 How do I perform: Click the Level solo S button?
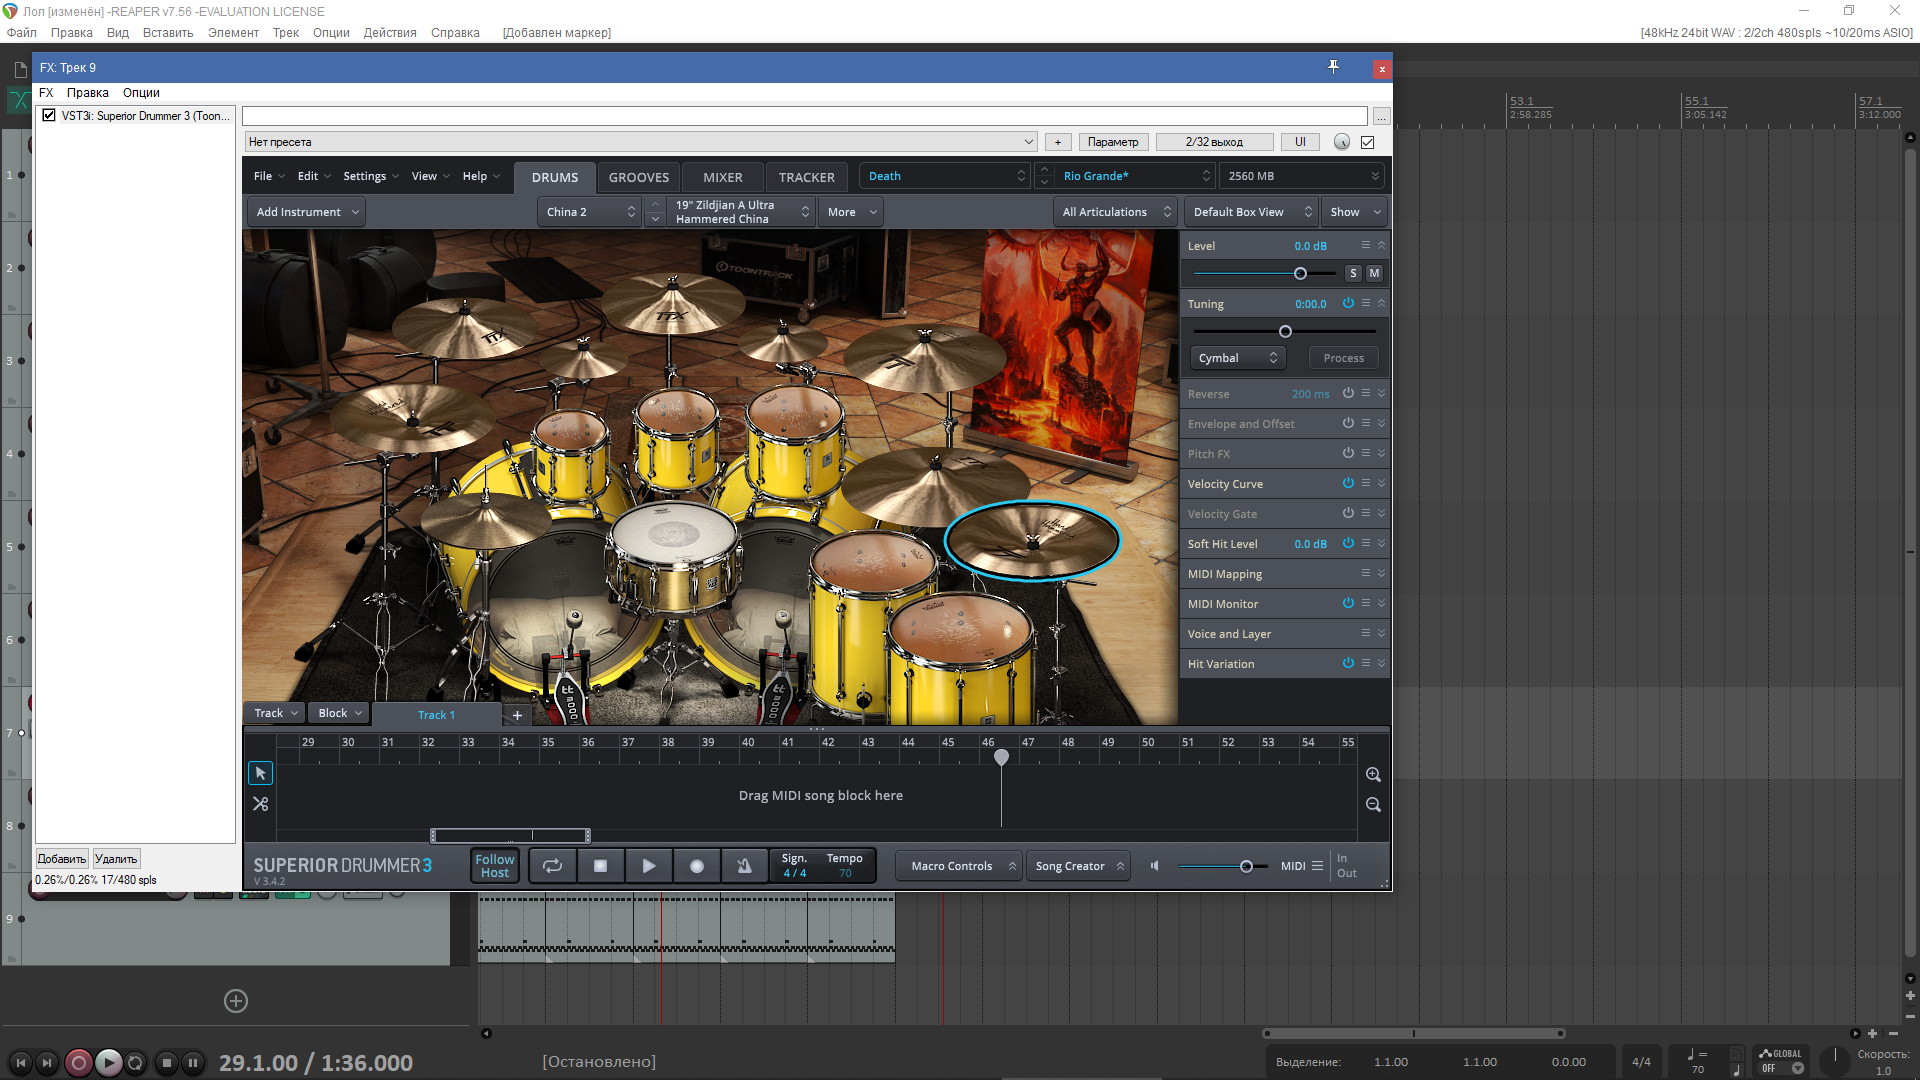point(1353,273)
